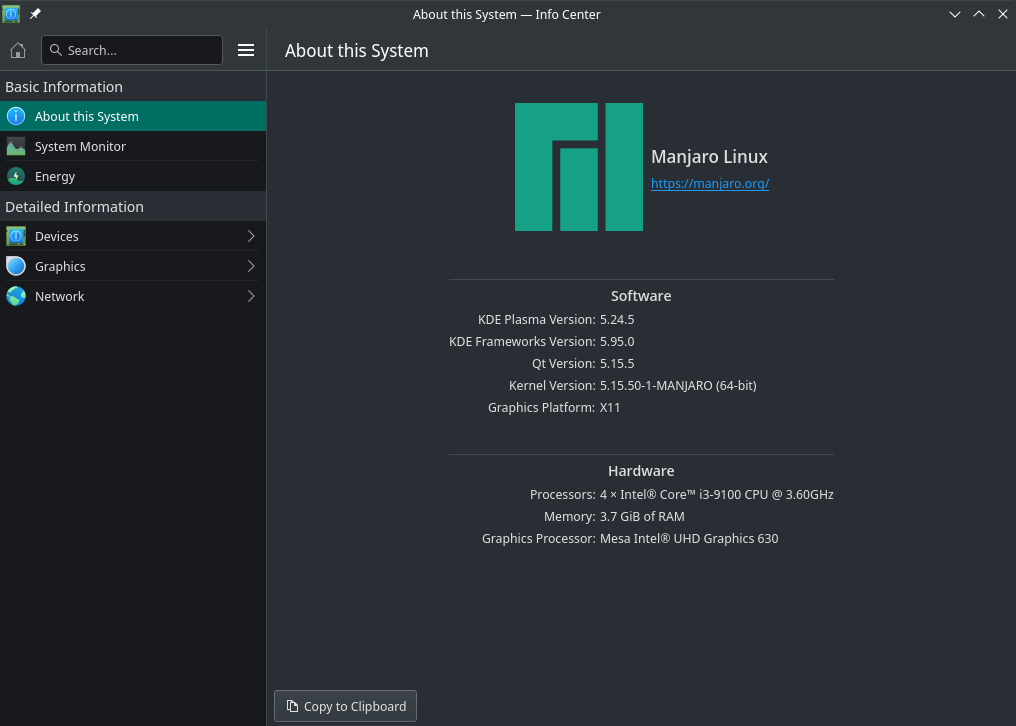Click the KDE Plasma Version label
The height and width of the screenshot is (726, 1016).
point(537,320)
